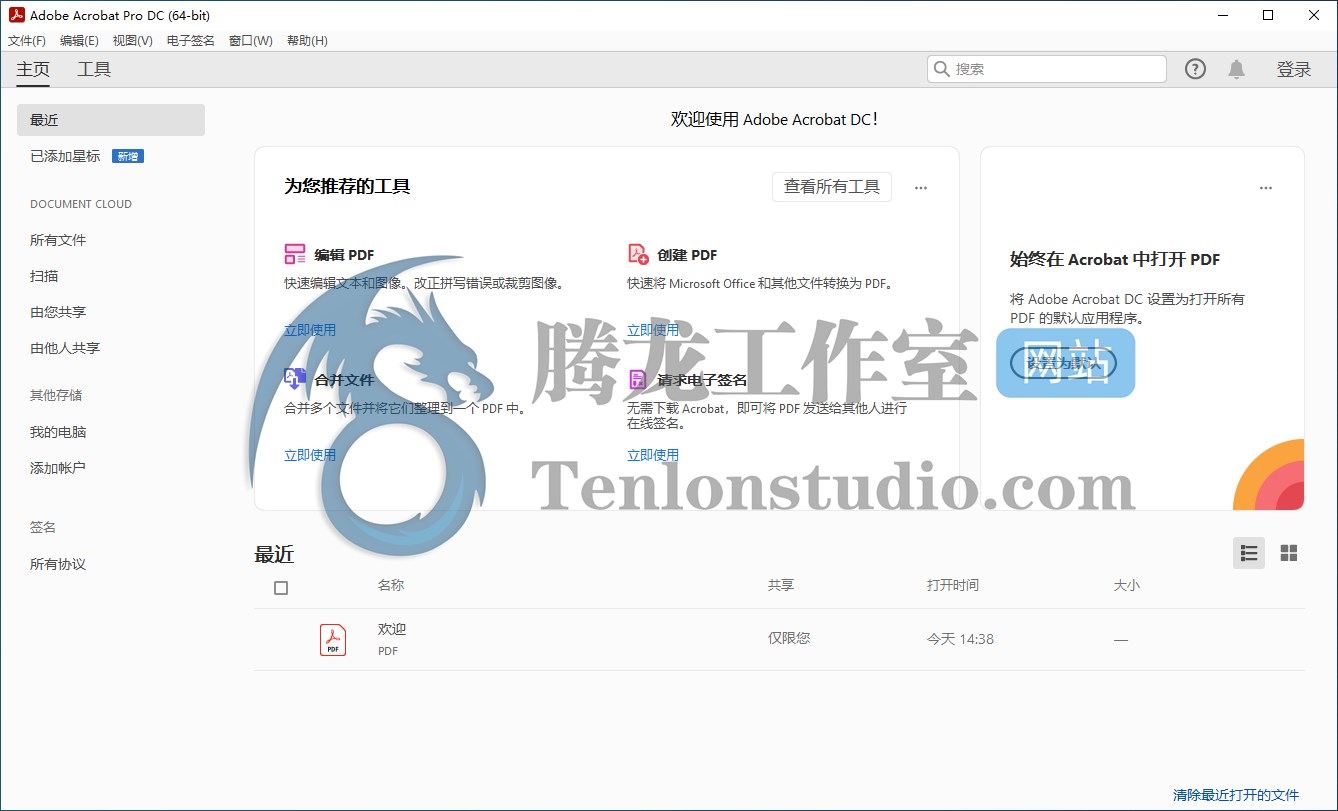Open the 帮助(H) menu
Viewport: 1338px width, 811px height.
tap(307, 41)
